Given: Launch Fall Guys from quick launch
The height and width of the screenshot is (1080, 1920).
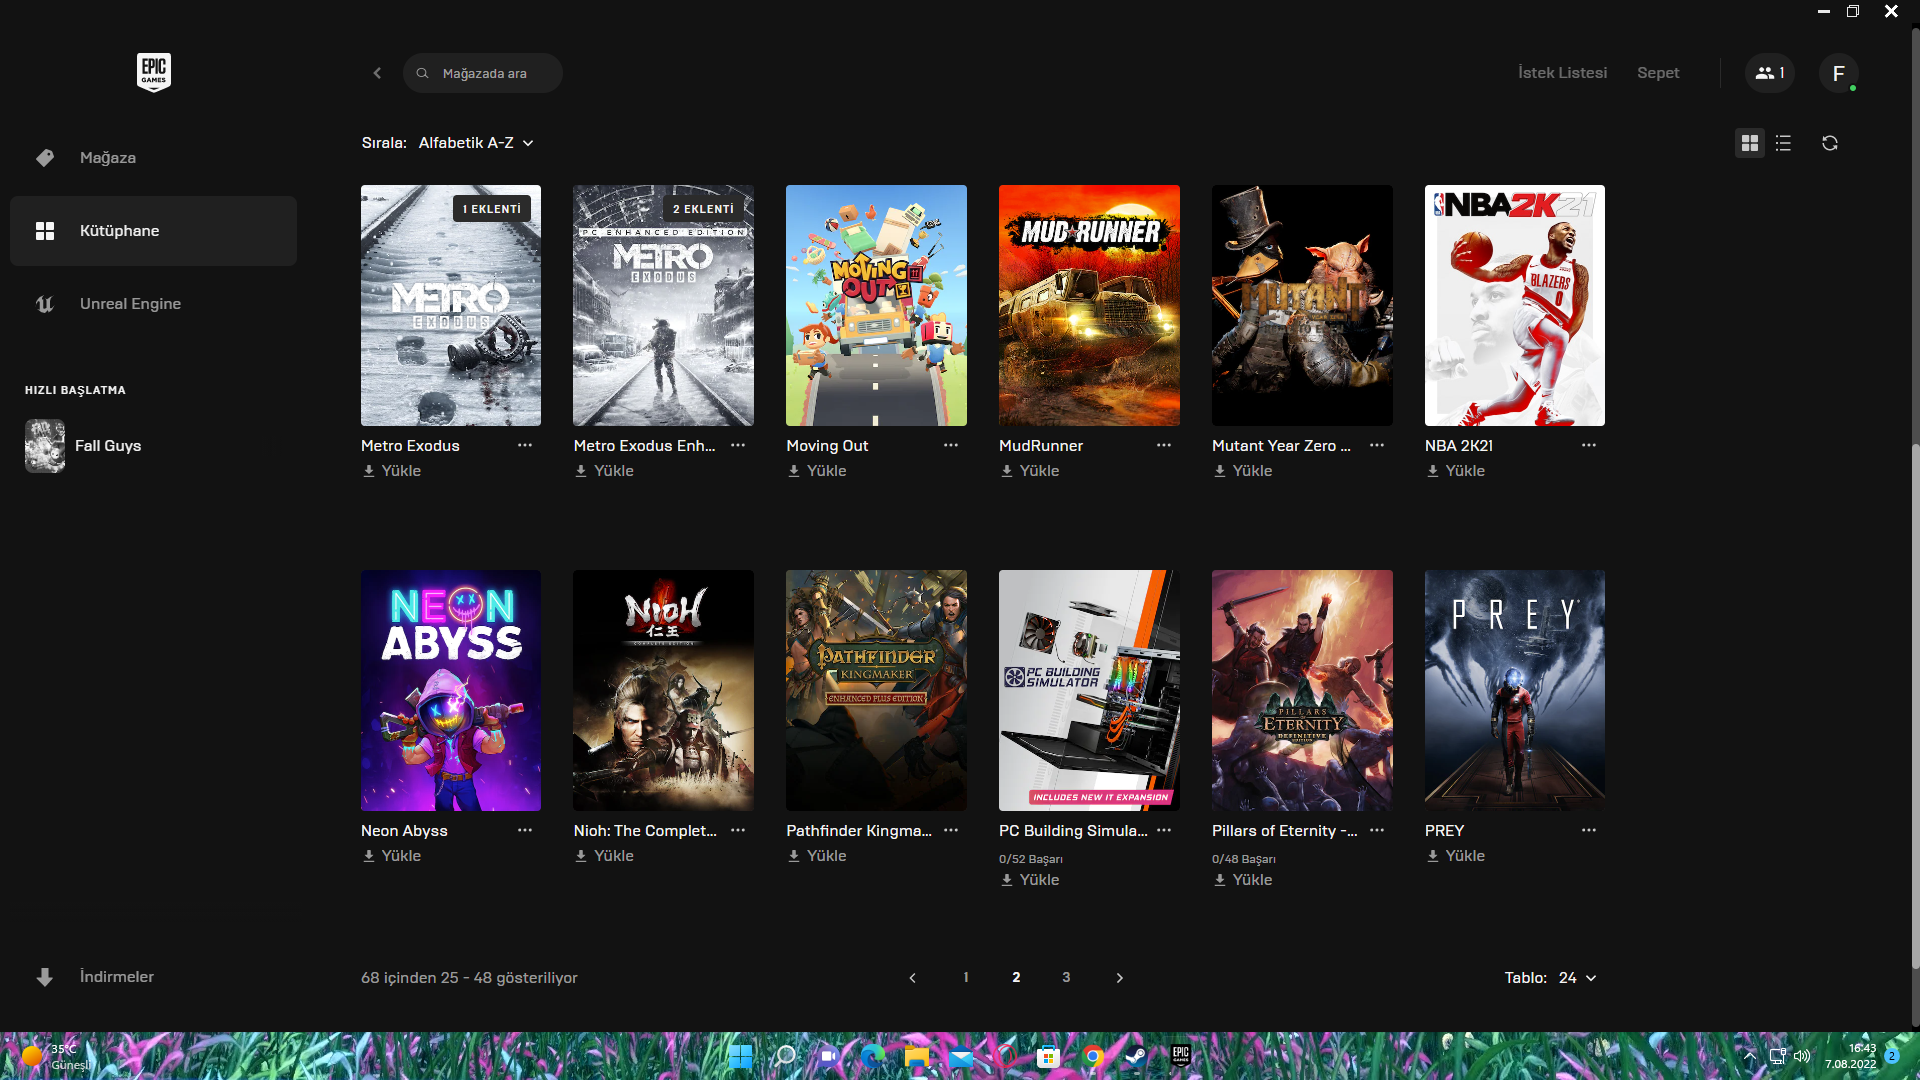Looking at the screenshot, I should [x=84, y=446].
